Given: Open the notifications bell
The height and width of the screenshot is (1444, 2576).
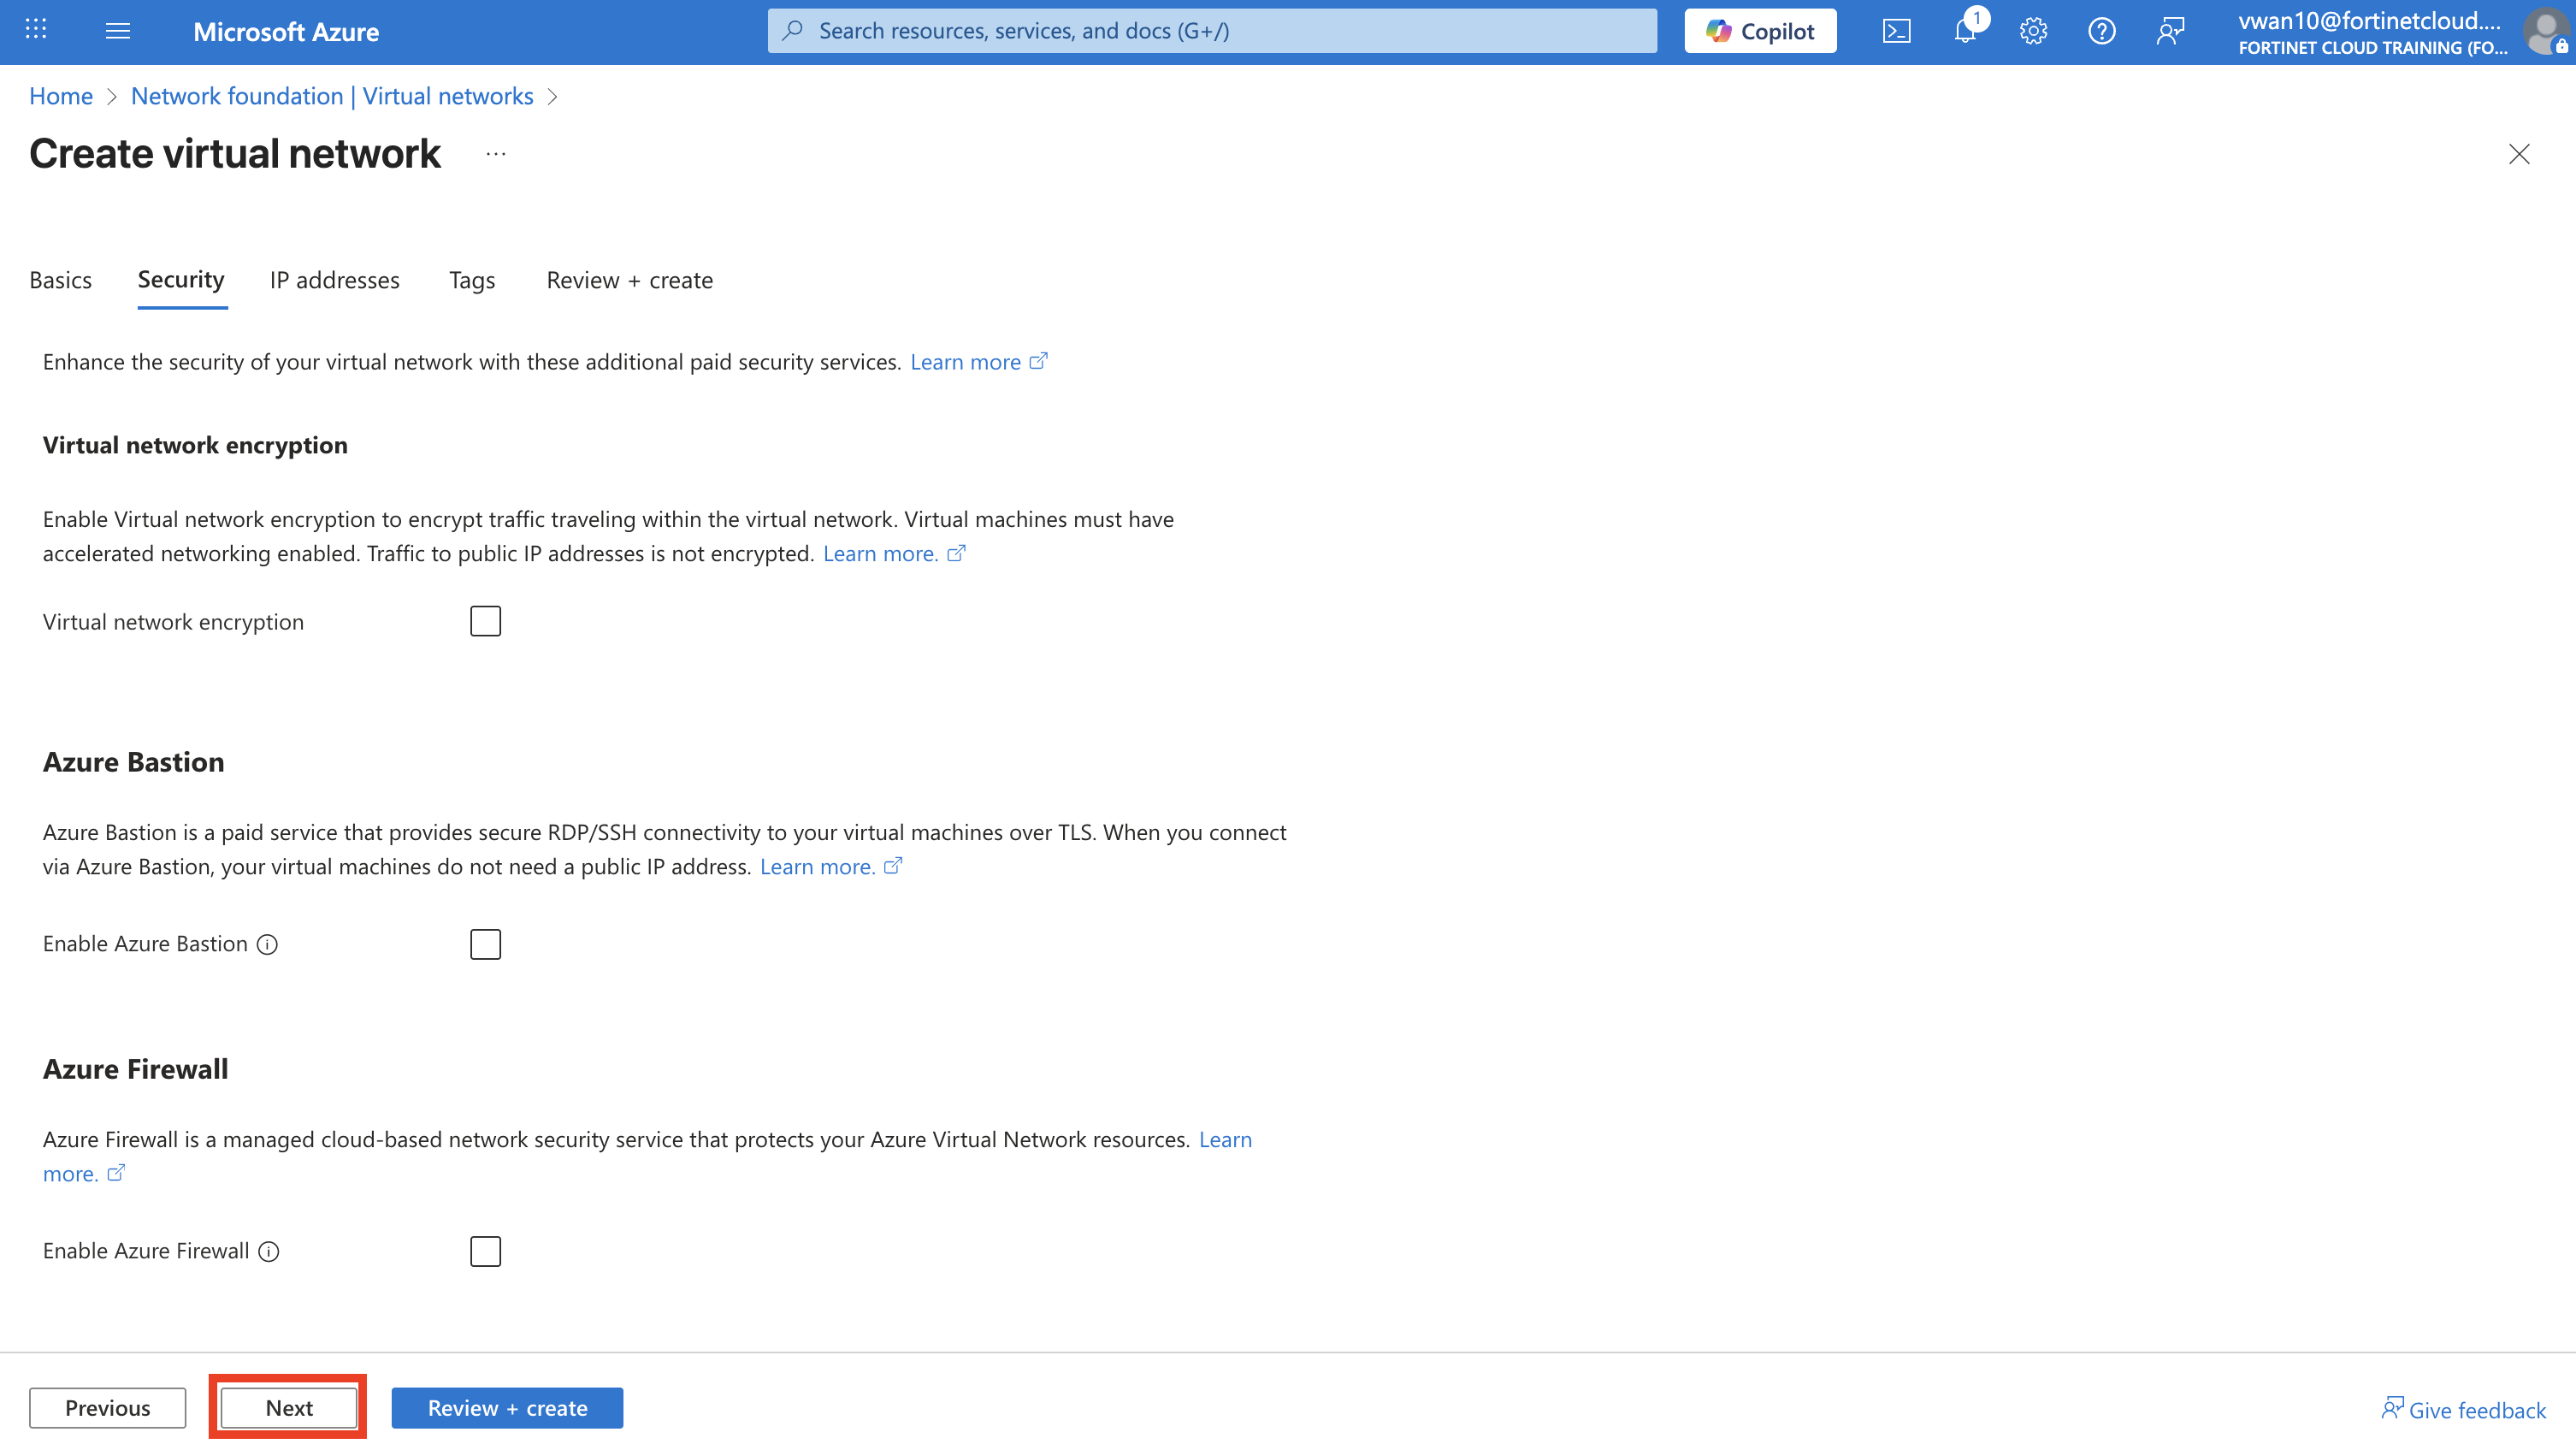Looking at the screenshot, I should pos(1965,31).
